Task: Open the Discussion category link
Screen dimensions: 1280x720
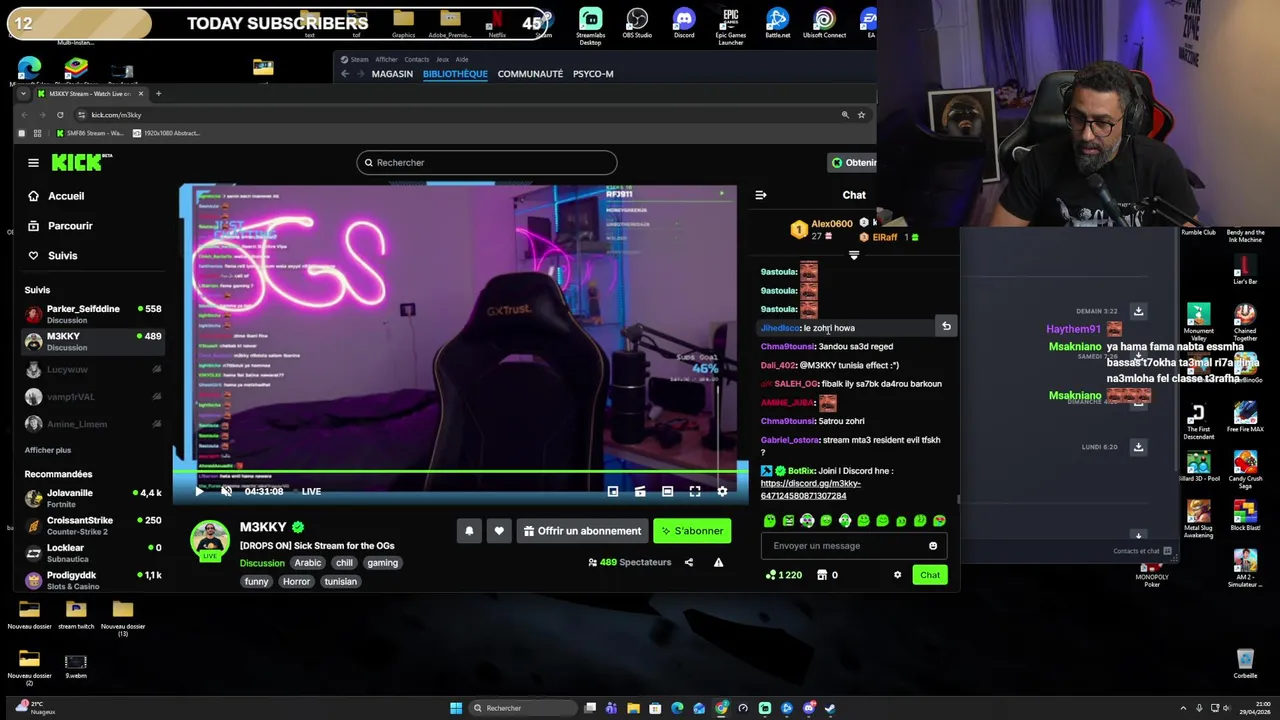Action: tap(262, 563)
